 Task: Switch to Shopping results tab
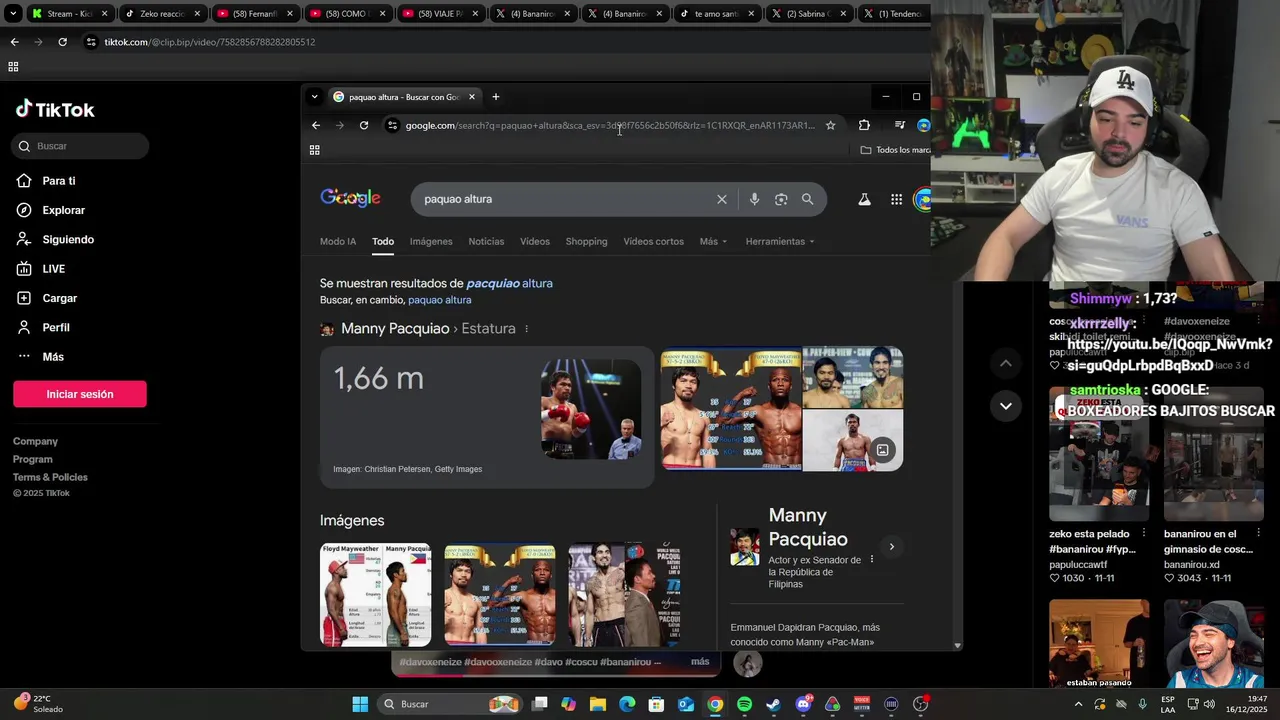tap(586, 241)
